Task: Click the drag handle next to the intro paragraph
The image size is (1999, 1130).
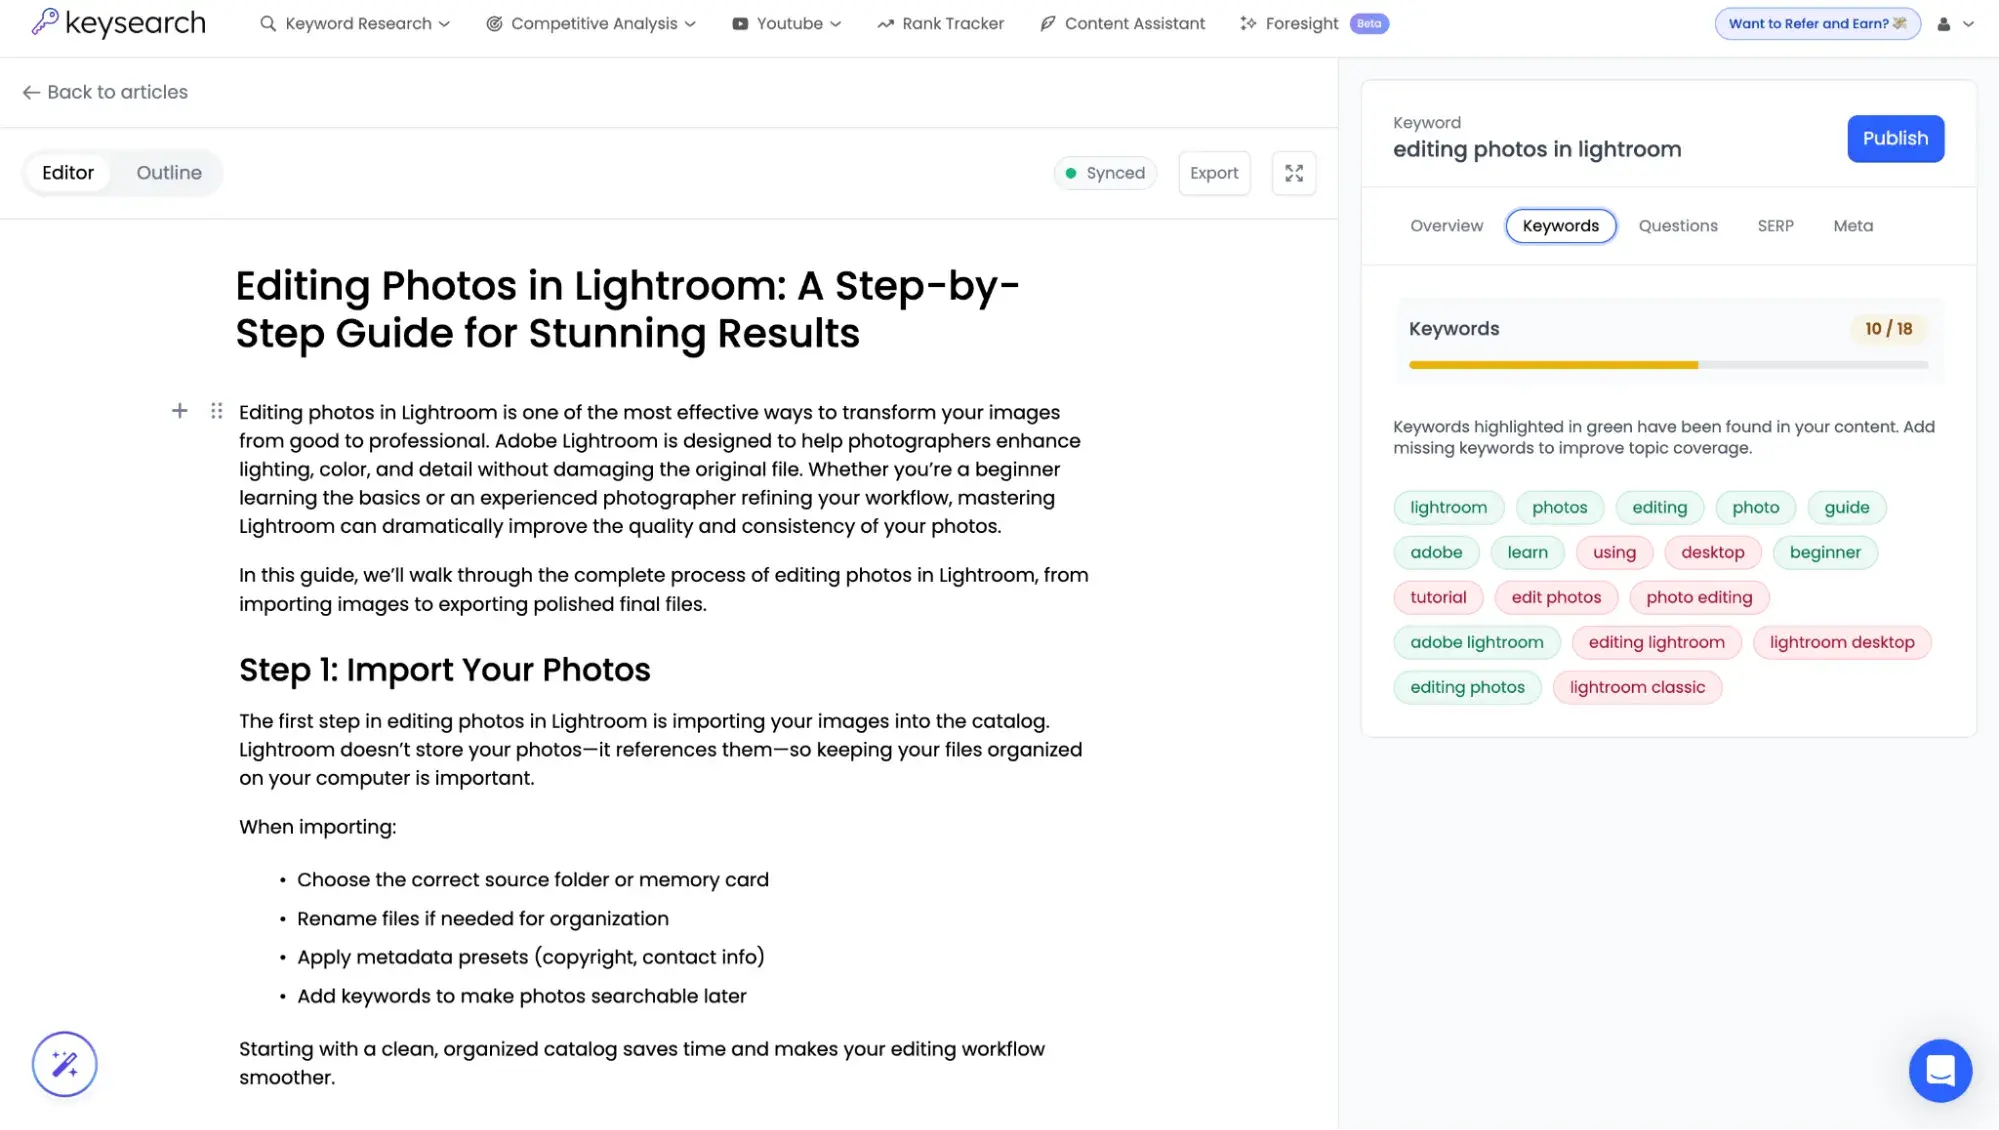Action: [x=215, y=410]
